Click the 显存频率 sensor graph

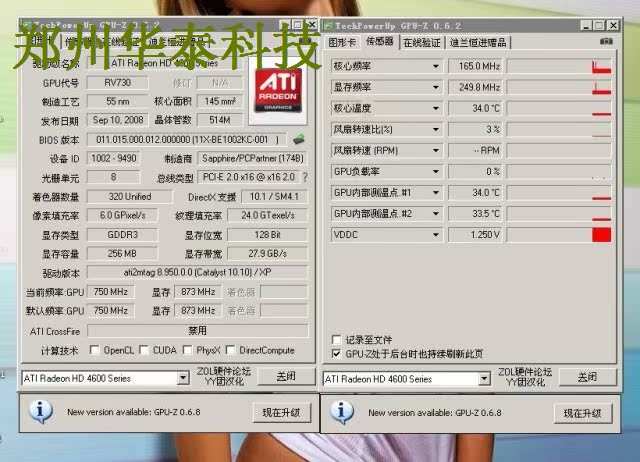559,87
